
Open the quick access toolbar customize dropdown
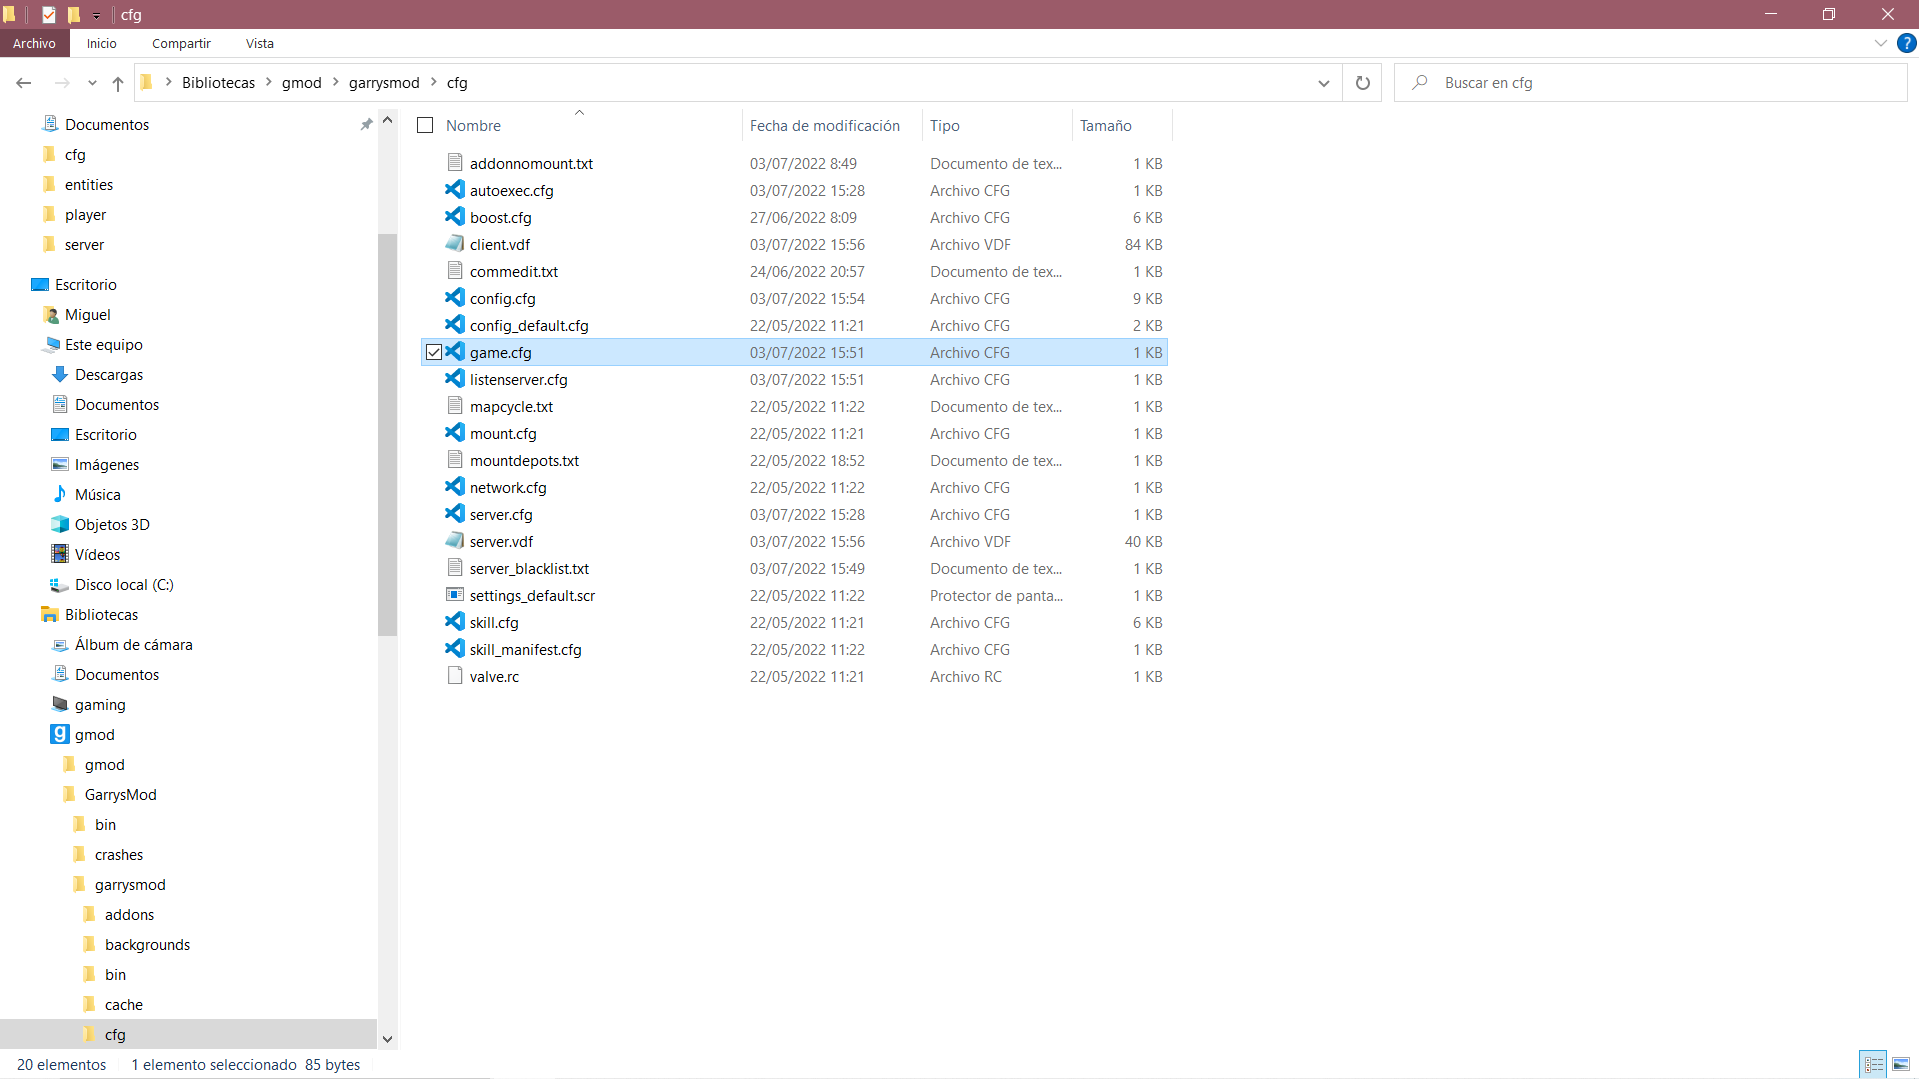tap(96, 15)
